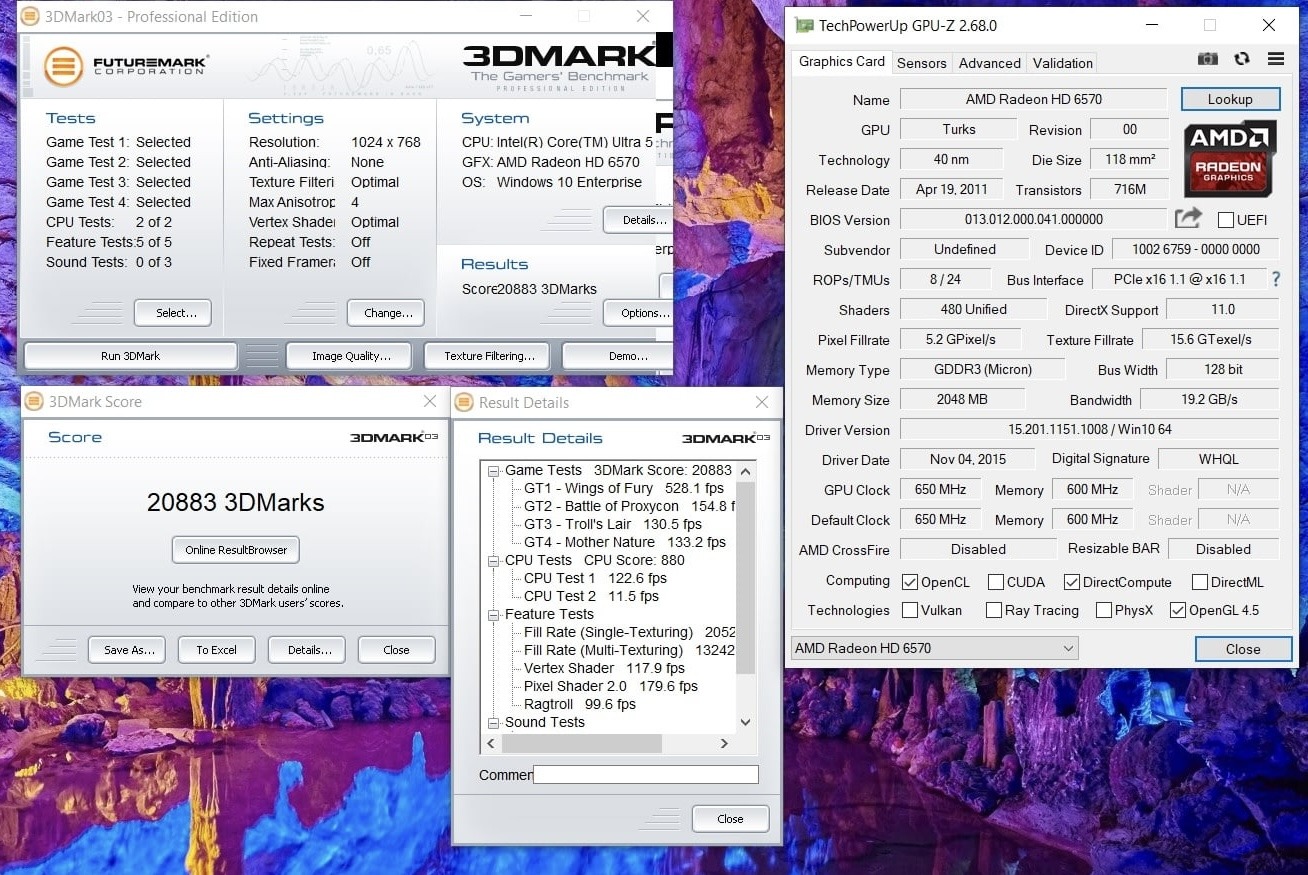Image resolution: width=1308 pixels, height=875 pixels.
Task: Click the Close button in GPU-Z
Action: pyautogui.click(x=1242, y=649)
